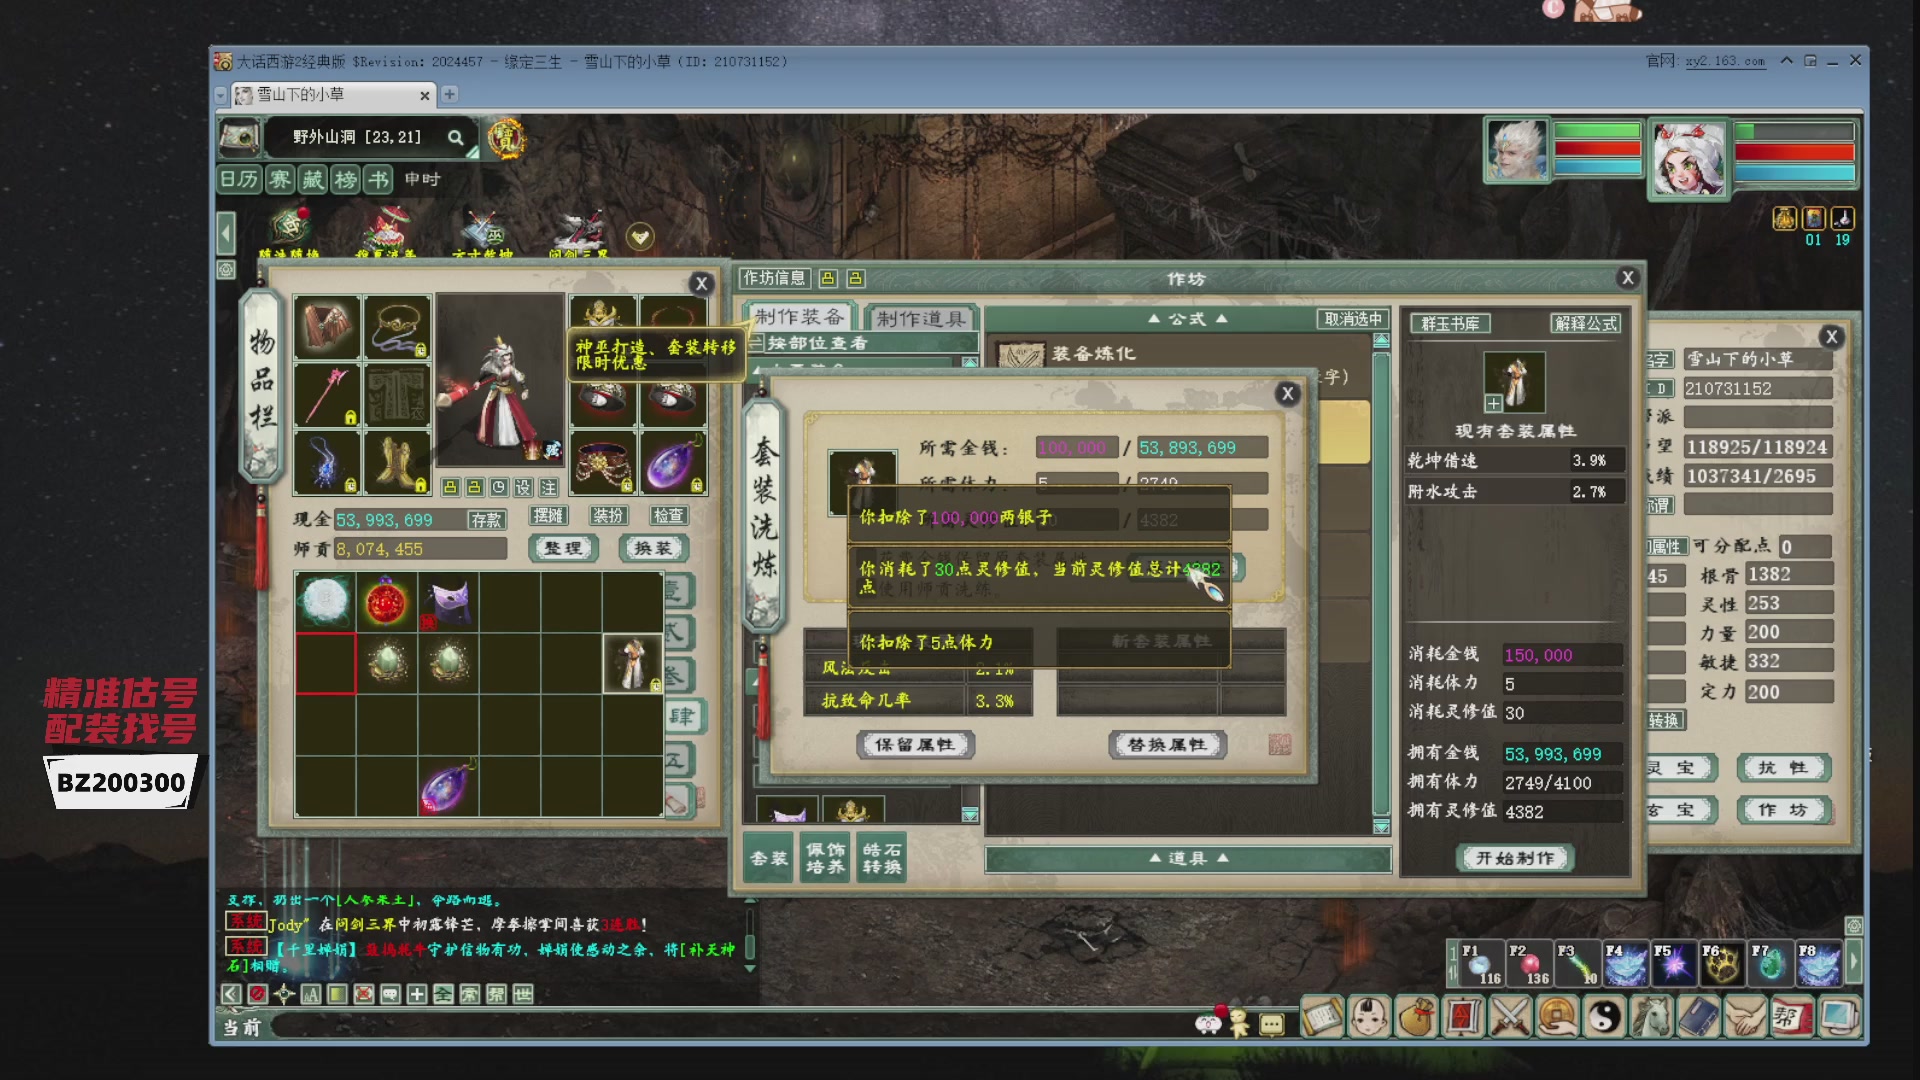Switch to 制作道具 tab in workshop
This screenshot has height=1080, width=1920.
(x=920, y=318)
